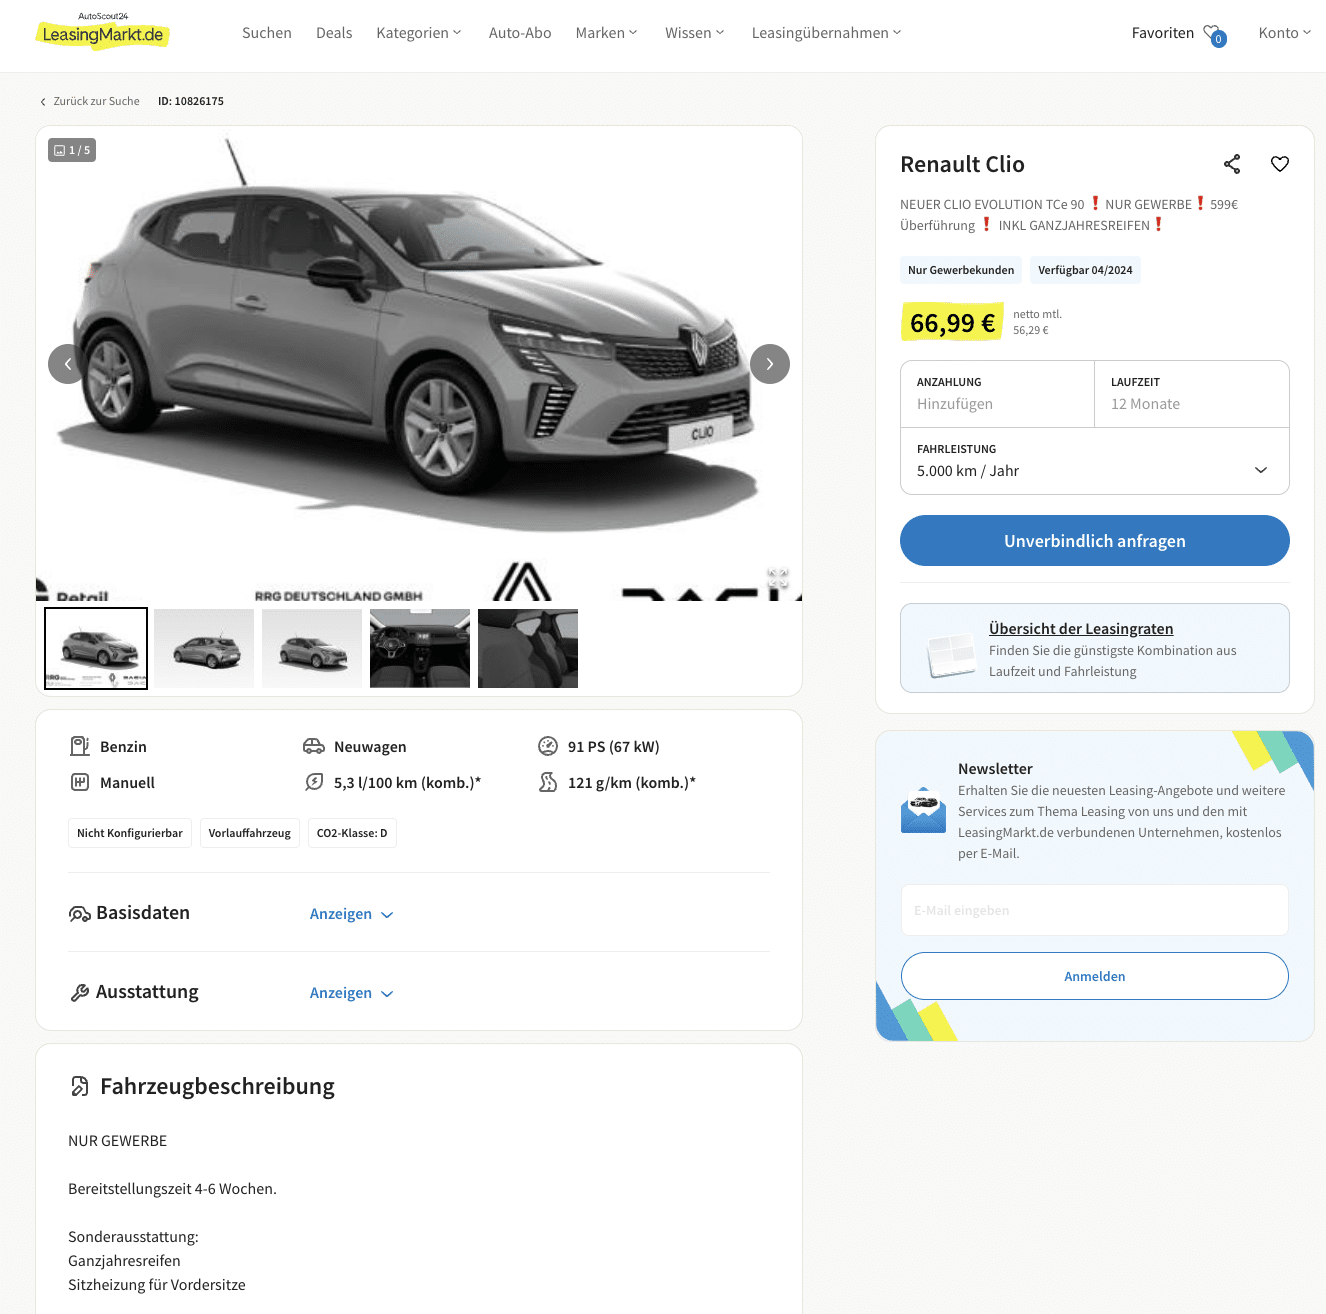This screenshot has width=1326, height=1314.
Task: Show the next car photo arrow
Action: [770, 364]
